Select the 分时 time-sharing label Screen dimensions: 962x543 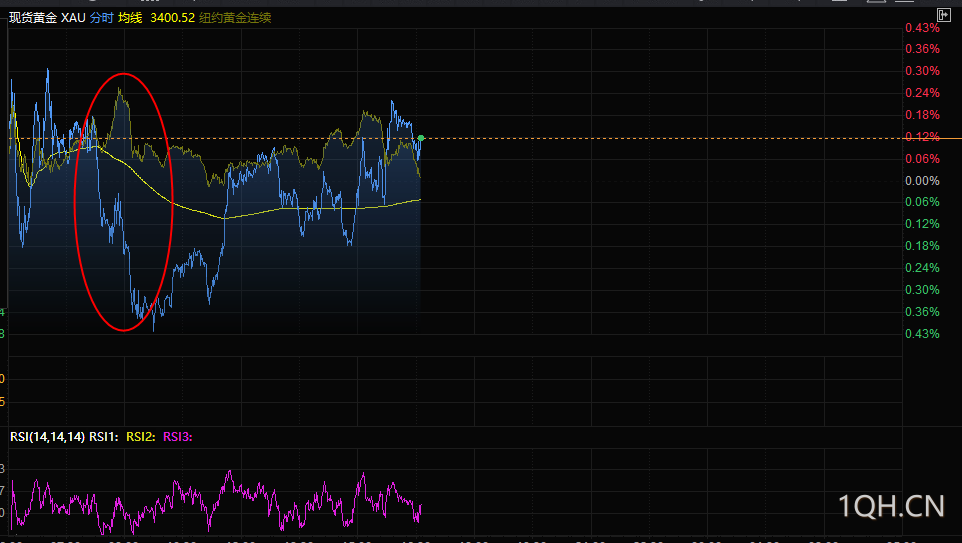point(101,18)
